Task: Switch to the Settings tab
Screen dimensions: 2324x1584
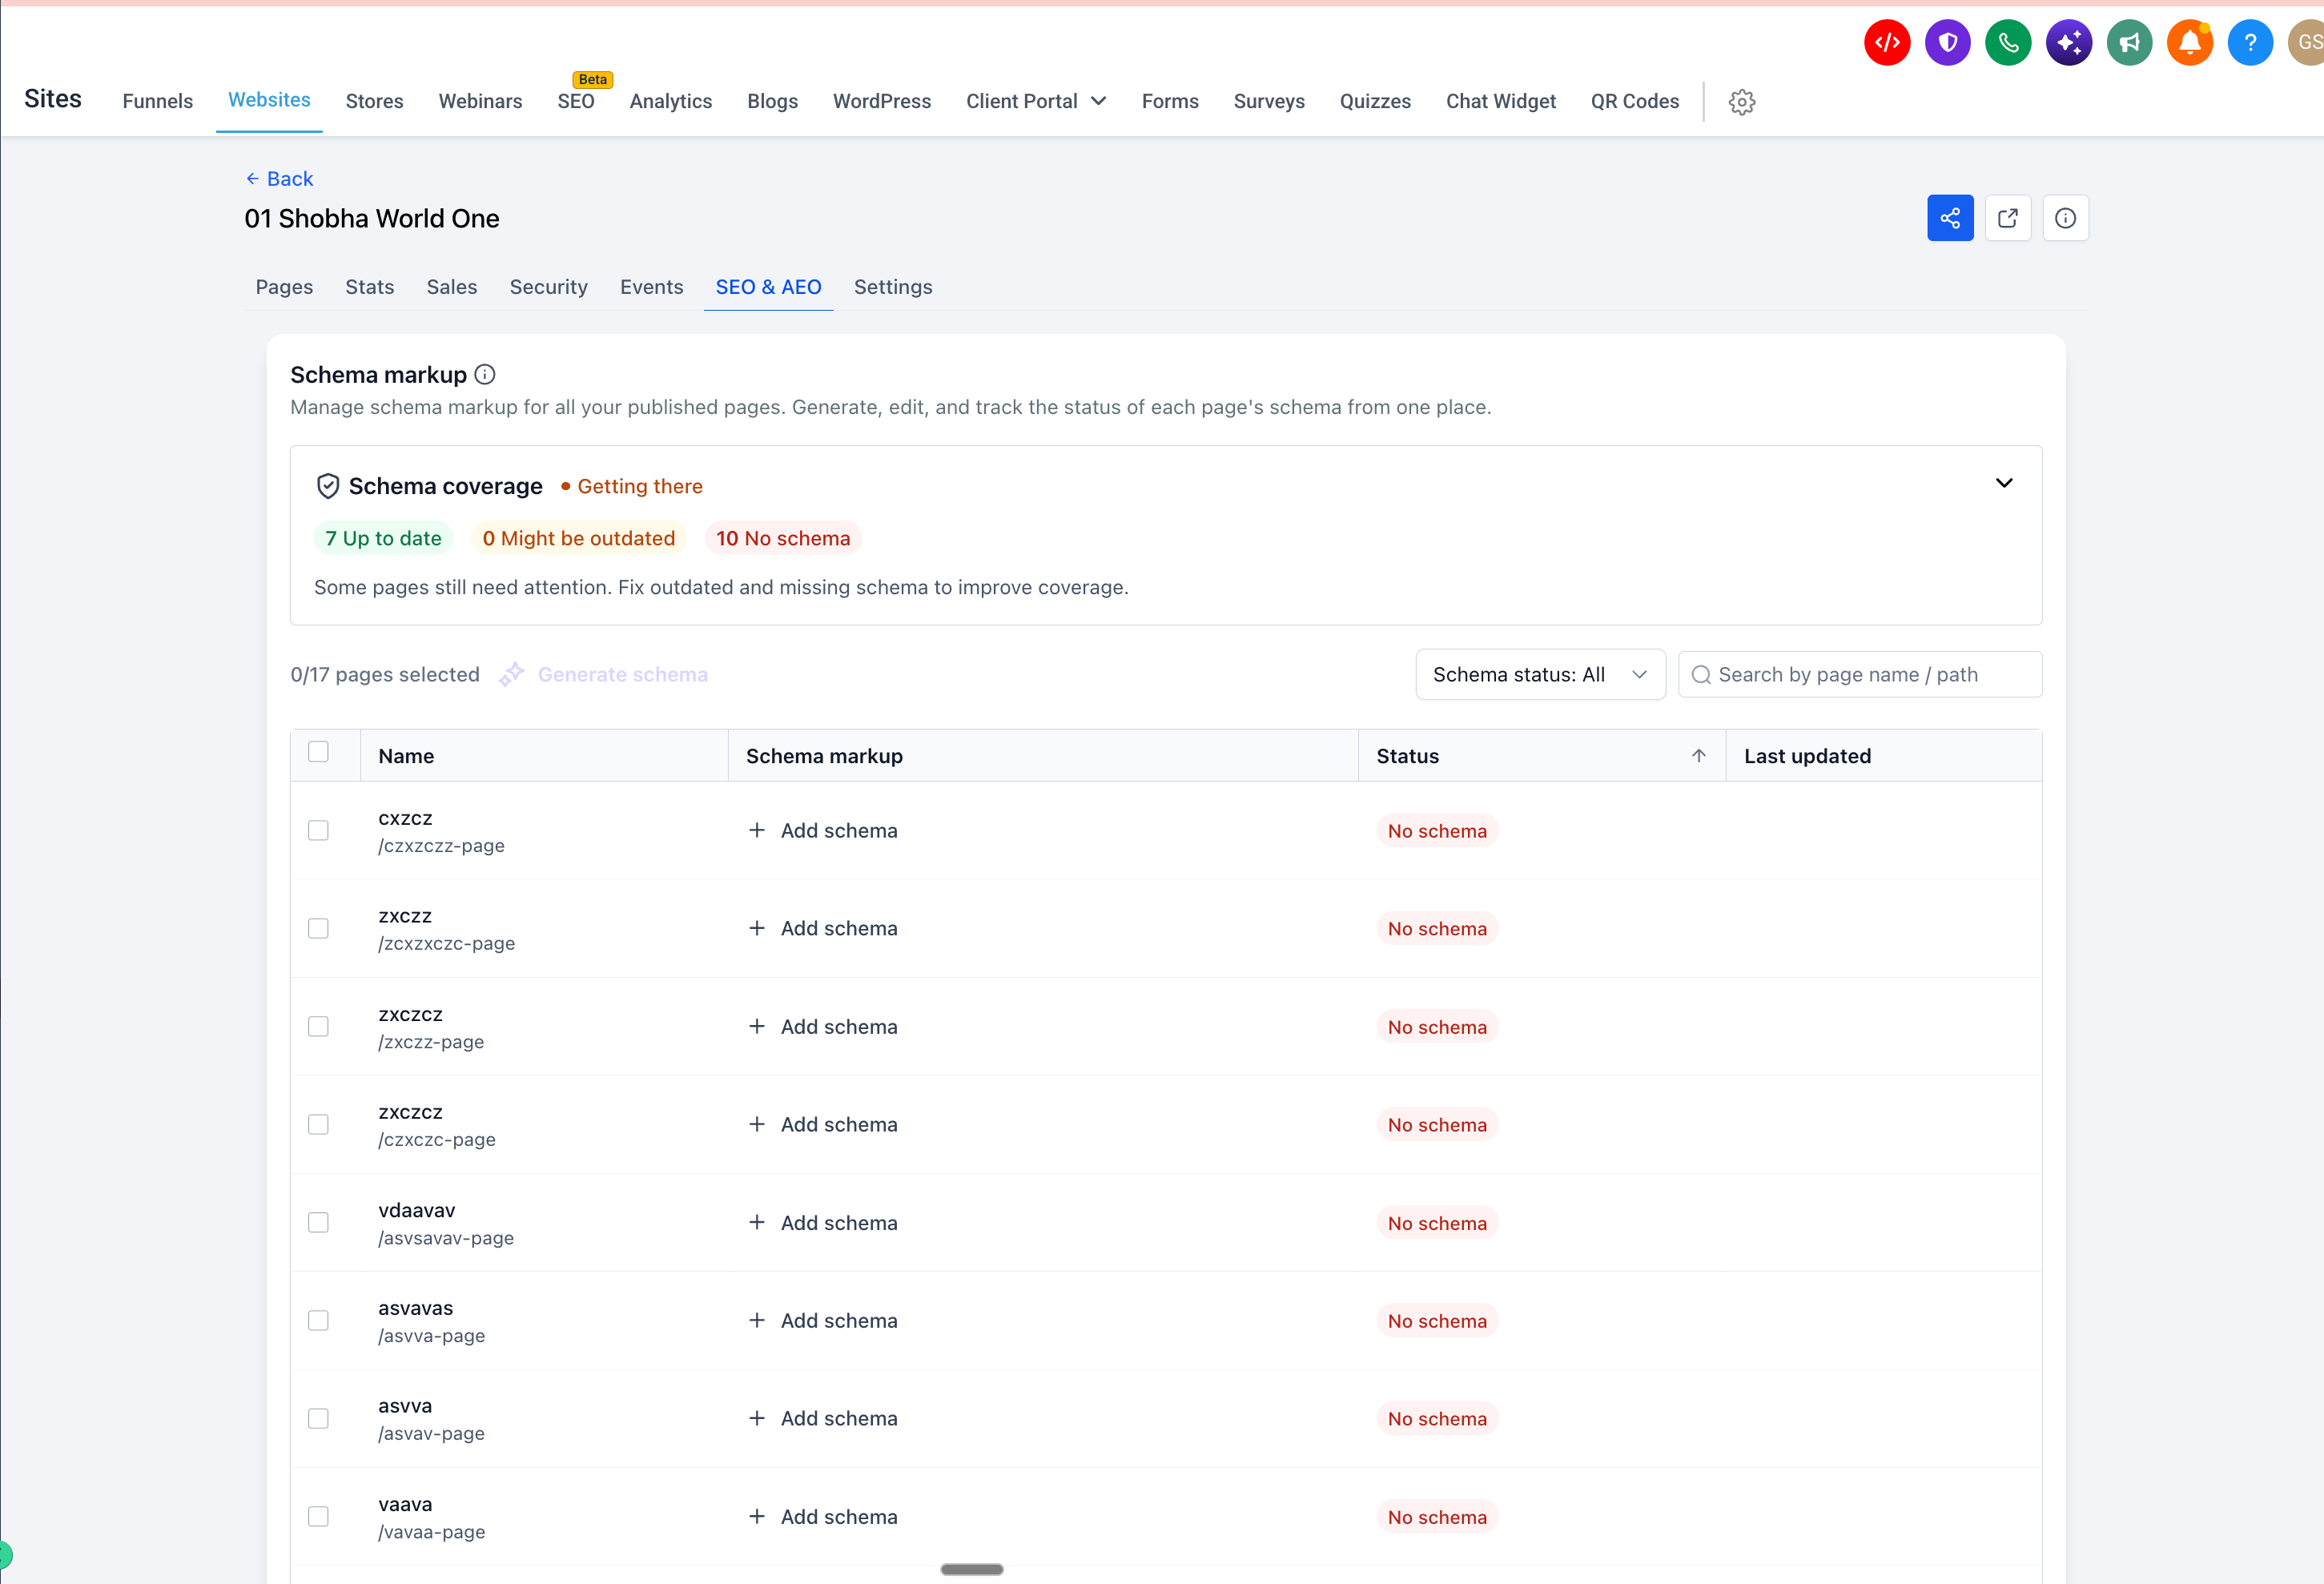Action: pos(893,287)
